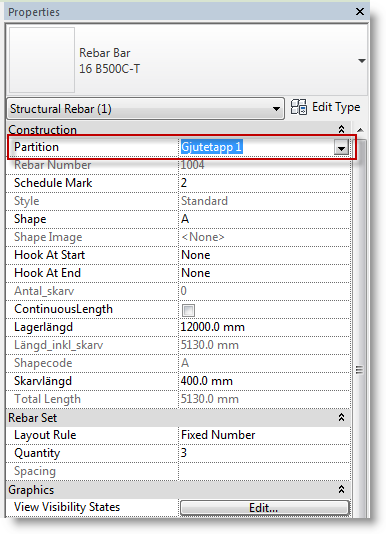Toggle the ContinuousLength checkbox
Screen dimensions: 386x534
pyautogui.click(x=188, y=310)
